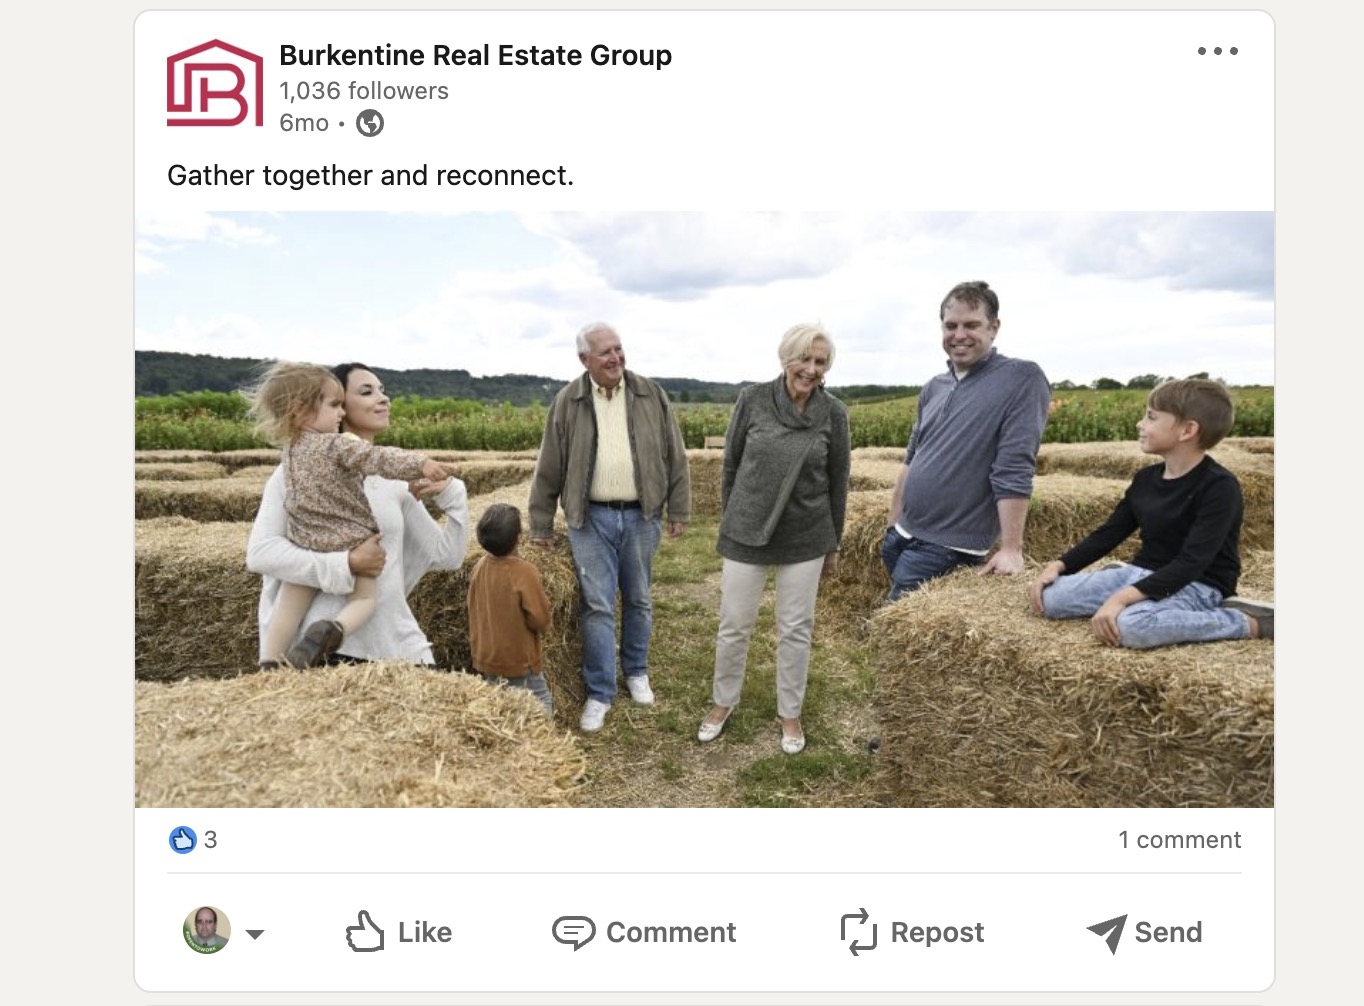Image resolution: width=1364 pixels, height=1006 pixels.
Task: Click the blue thumbs-up reaction badge
Action: tap(183, 840)
